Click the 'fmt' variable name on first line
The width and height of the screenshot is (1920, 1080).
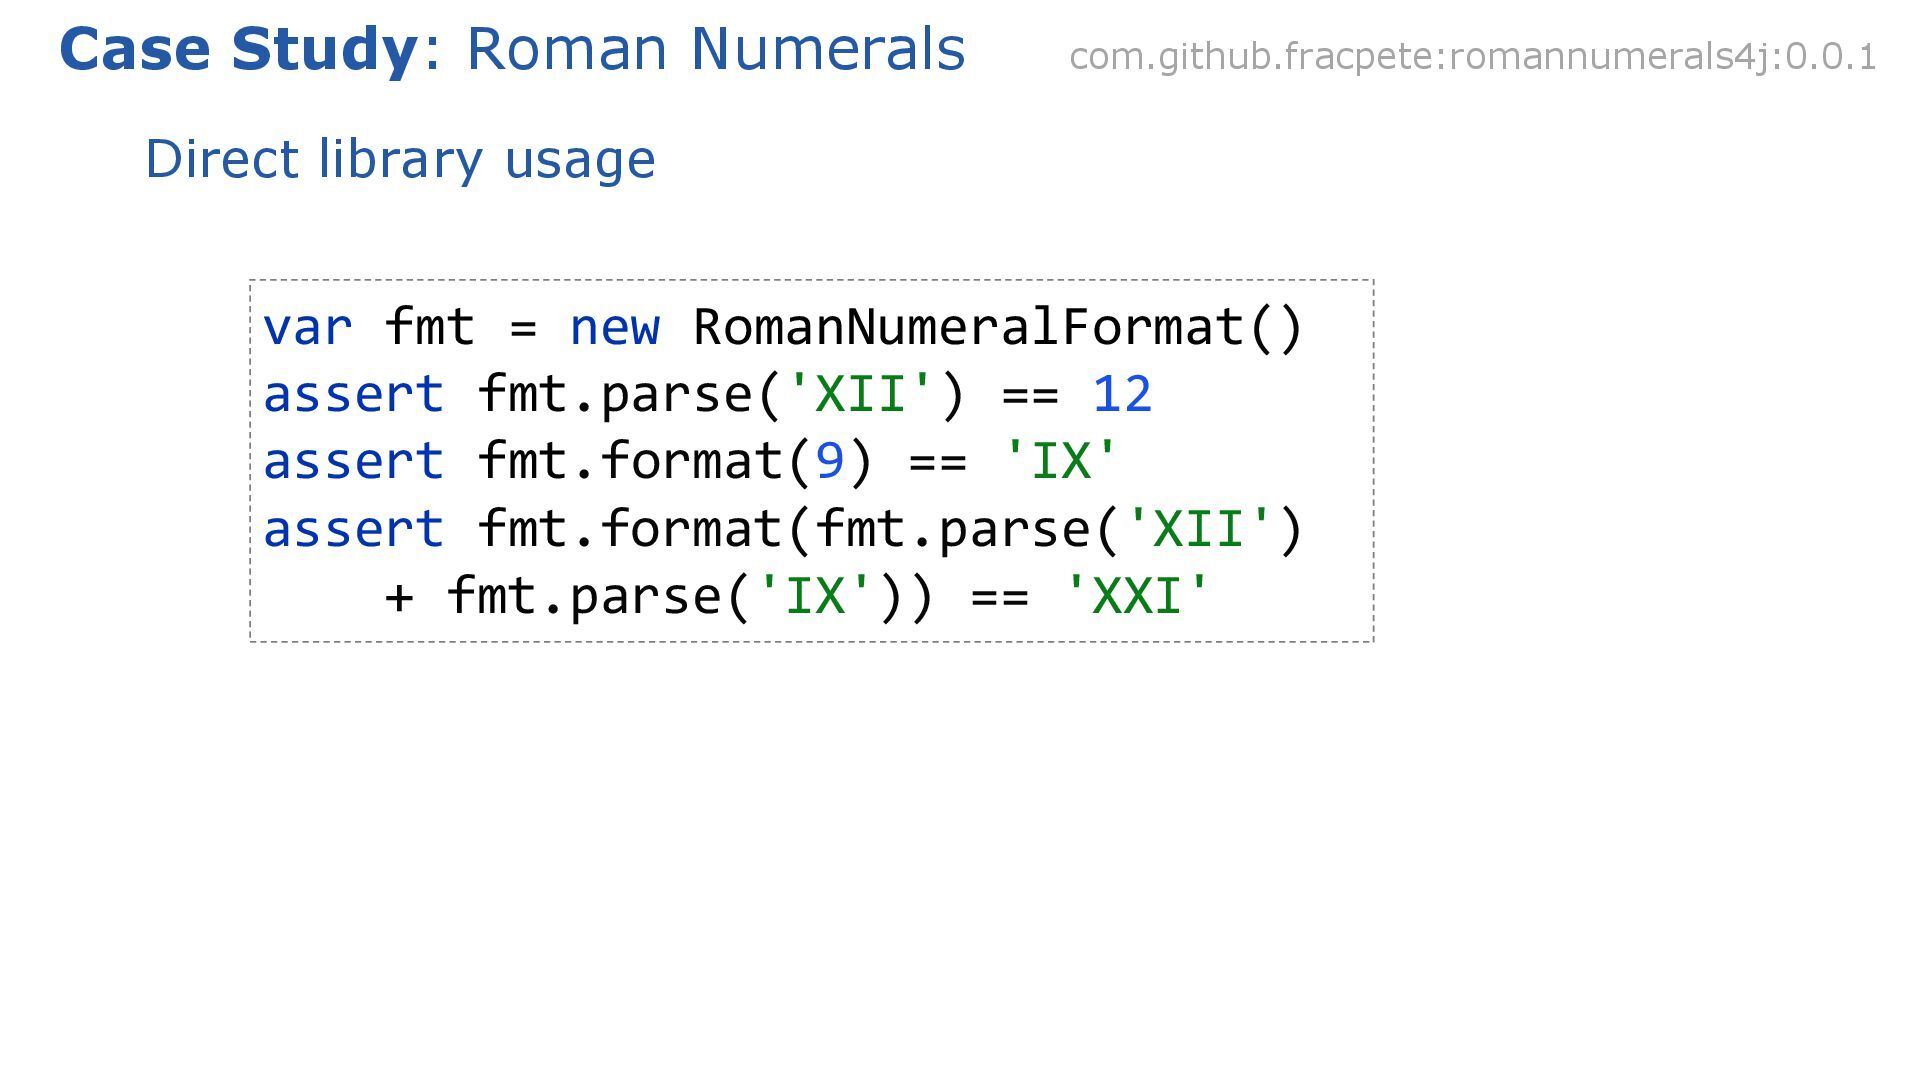[429, 328]
